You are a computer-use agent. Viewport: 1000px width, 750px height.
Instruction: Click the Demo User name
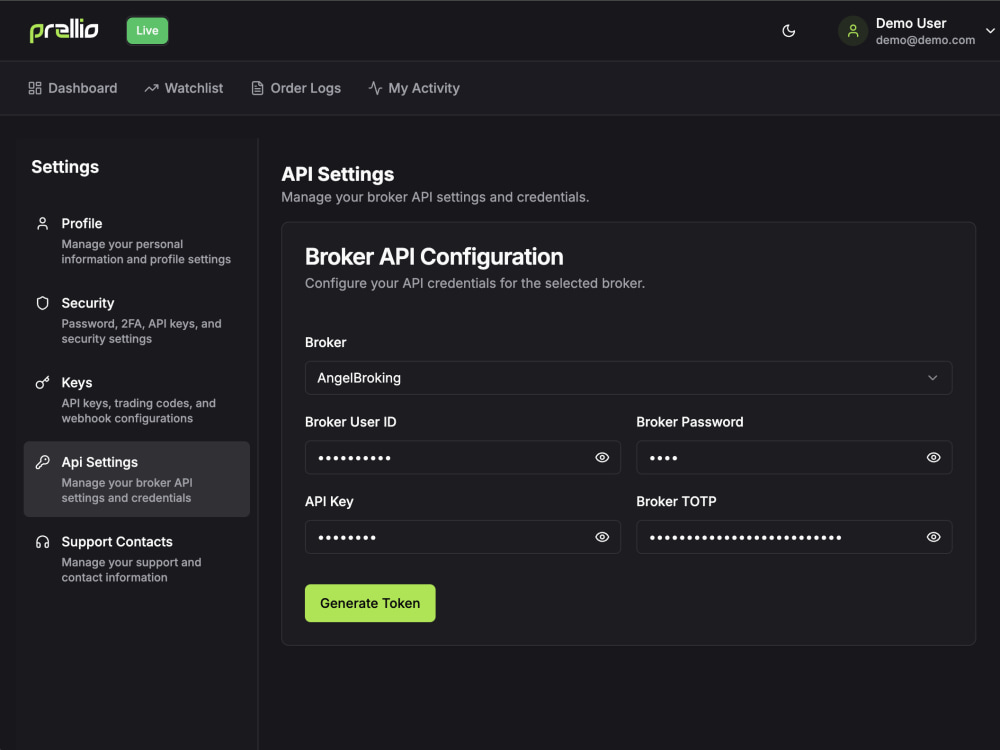tap(911, 23)
